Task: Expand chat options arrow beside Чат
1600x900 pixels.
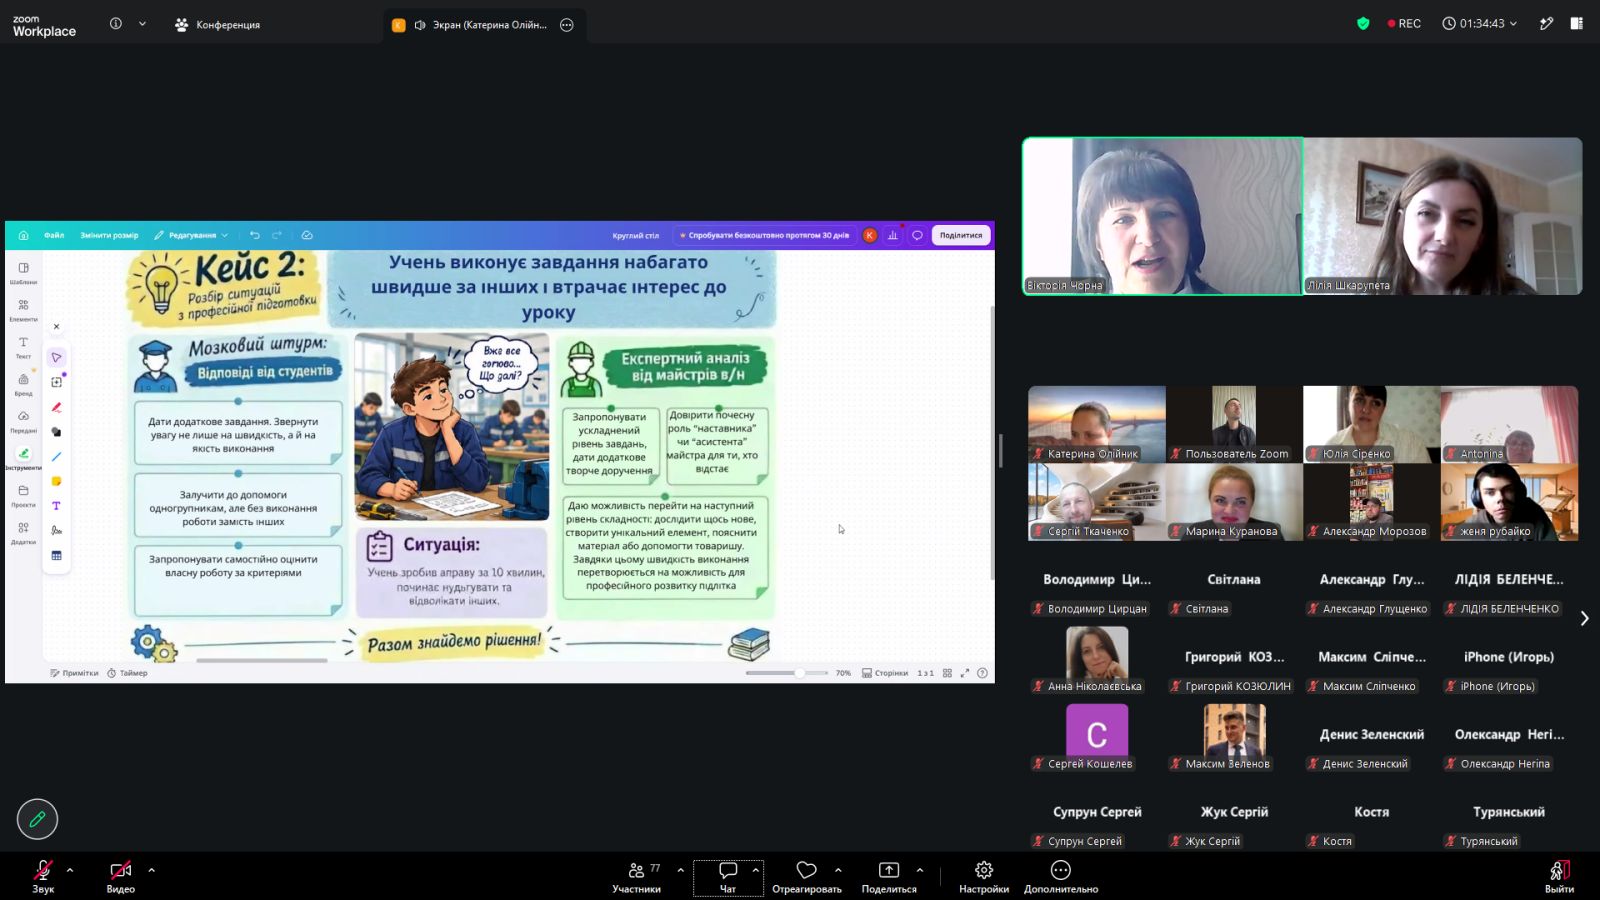Action: pos(756,870)
